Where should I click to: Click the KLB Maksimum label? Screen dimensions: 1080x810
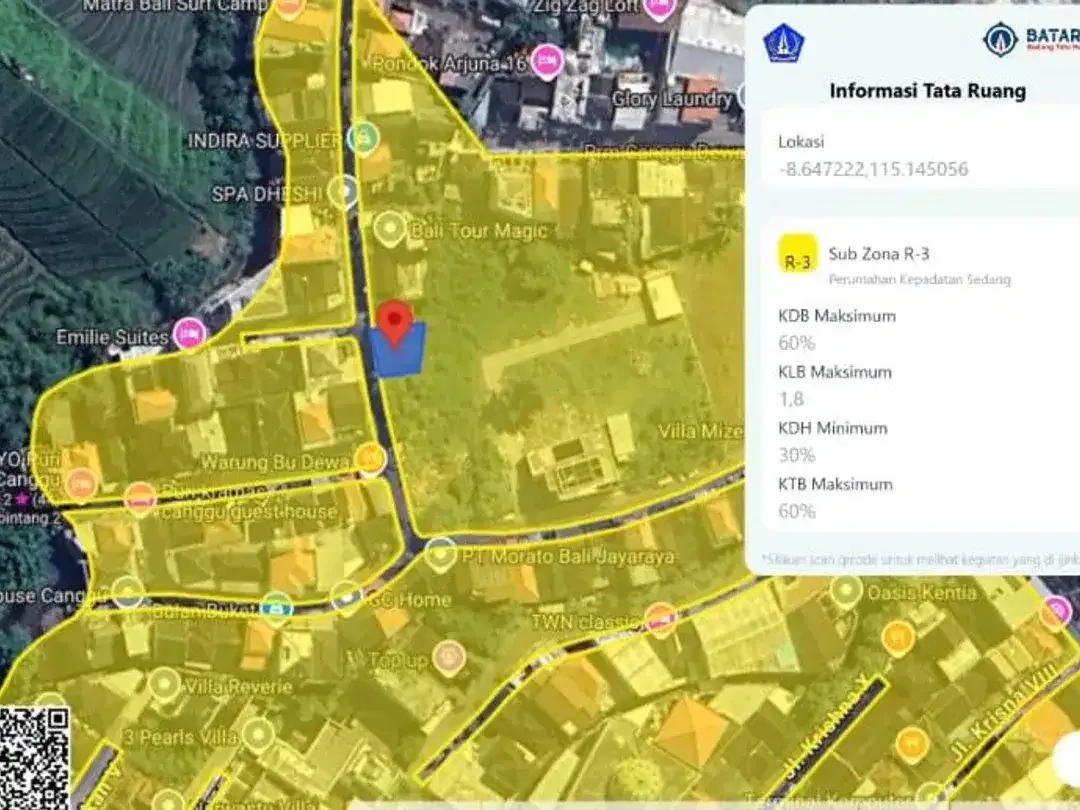(835, 373)
